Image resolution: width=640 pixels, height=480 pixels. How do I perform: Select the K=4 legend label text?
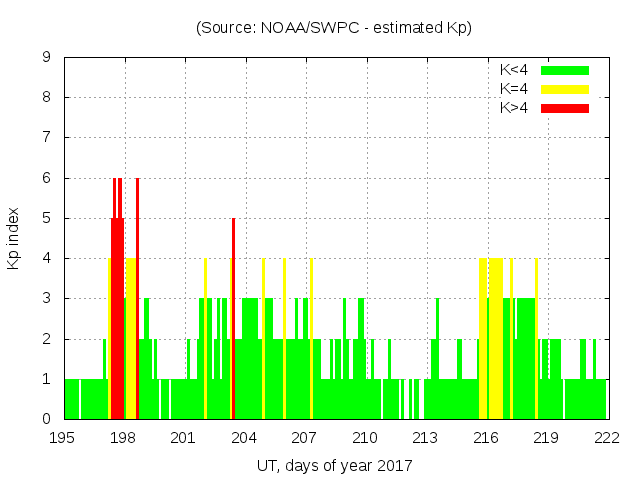(x=514, y=89)
